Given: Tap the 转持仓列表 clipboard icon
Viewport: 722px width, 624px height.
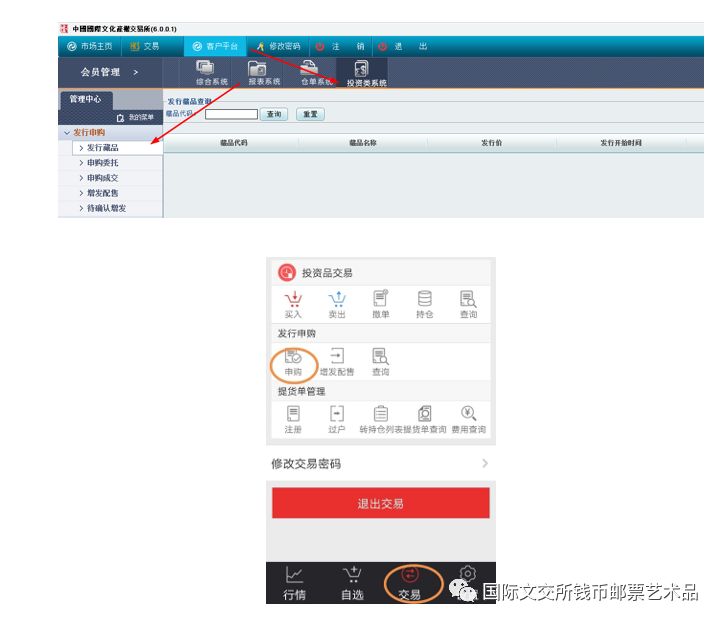Looking at the screenshot, I should pyautogui.click(x=381, y=419).
